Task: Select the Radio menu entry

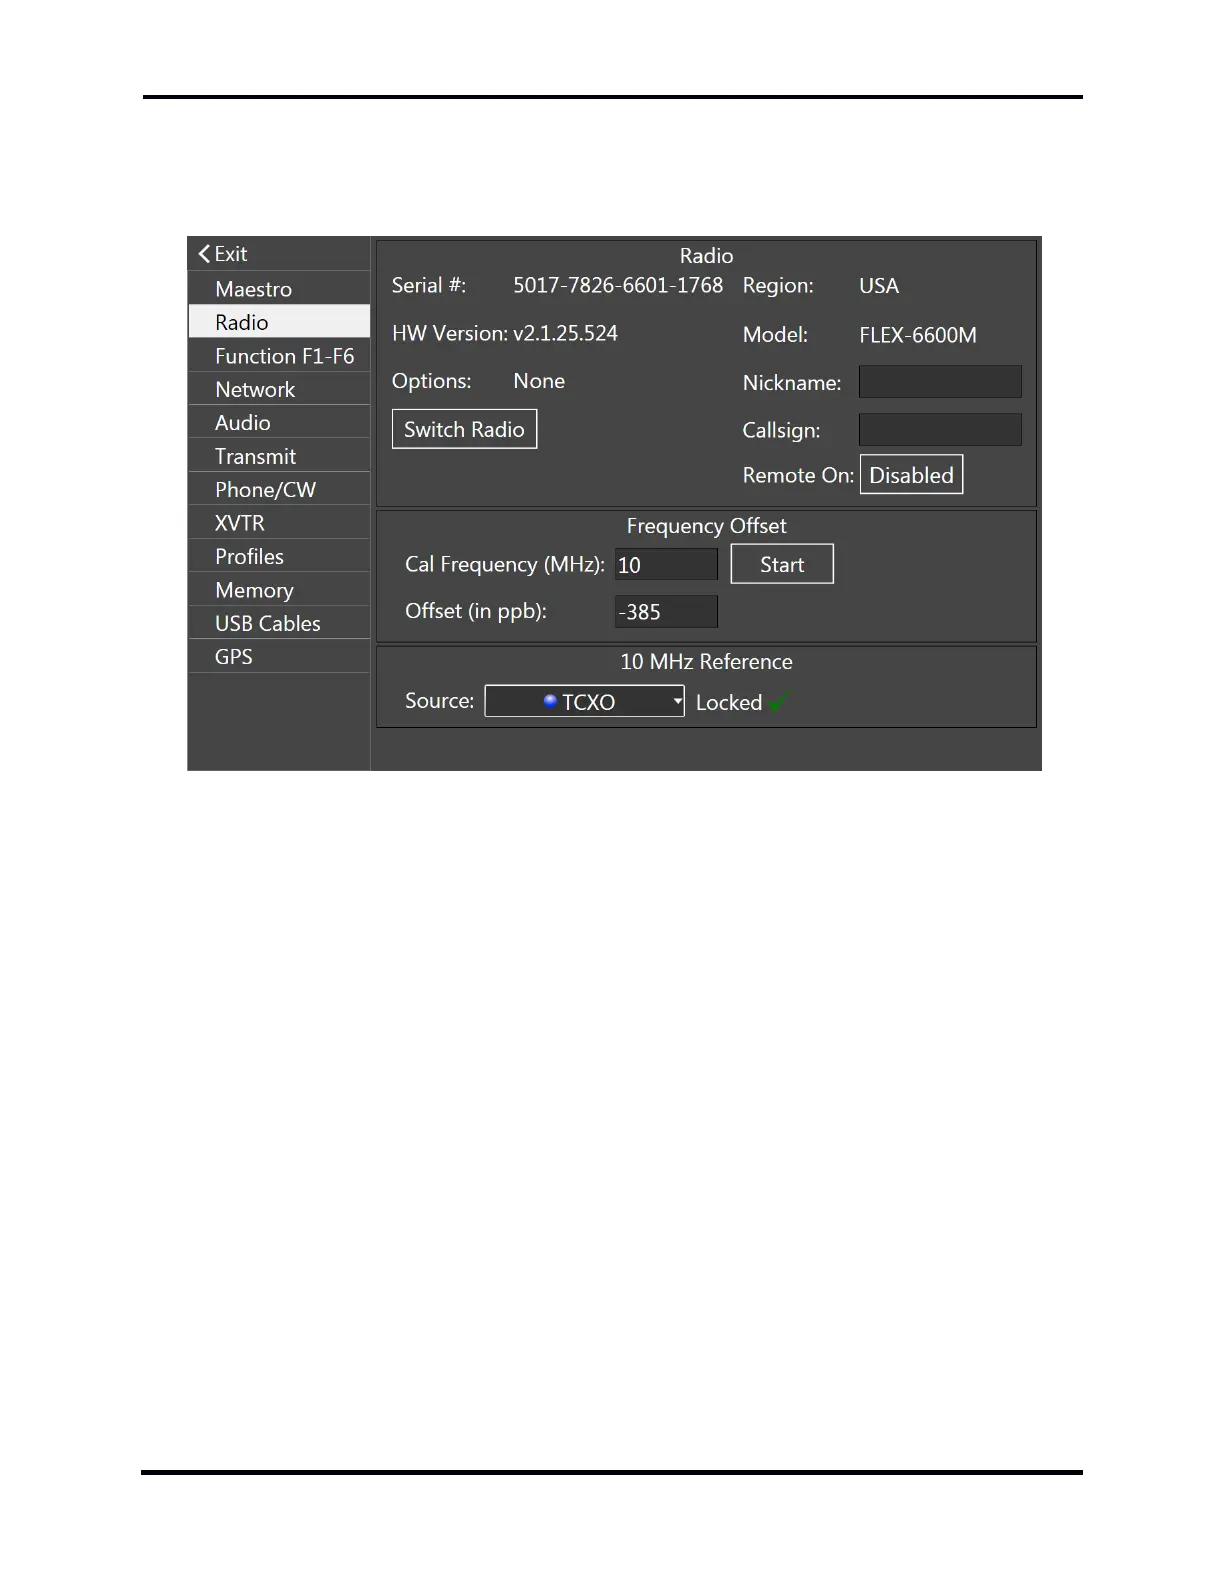Action: pos(279,322)
